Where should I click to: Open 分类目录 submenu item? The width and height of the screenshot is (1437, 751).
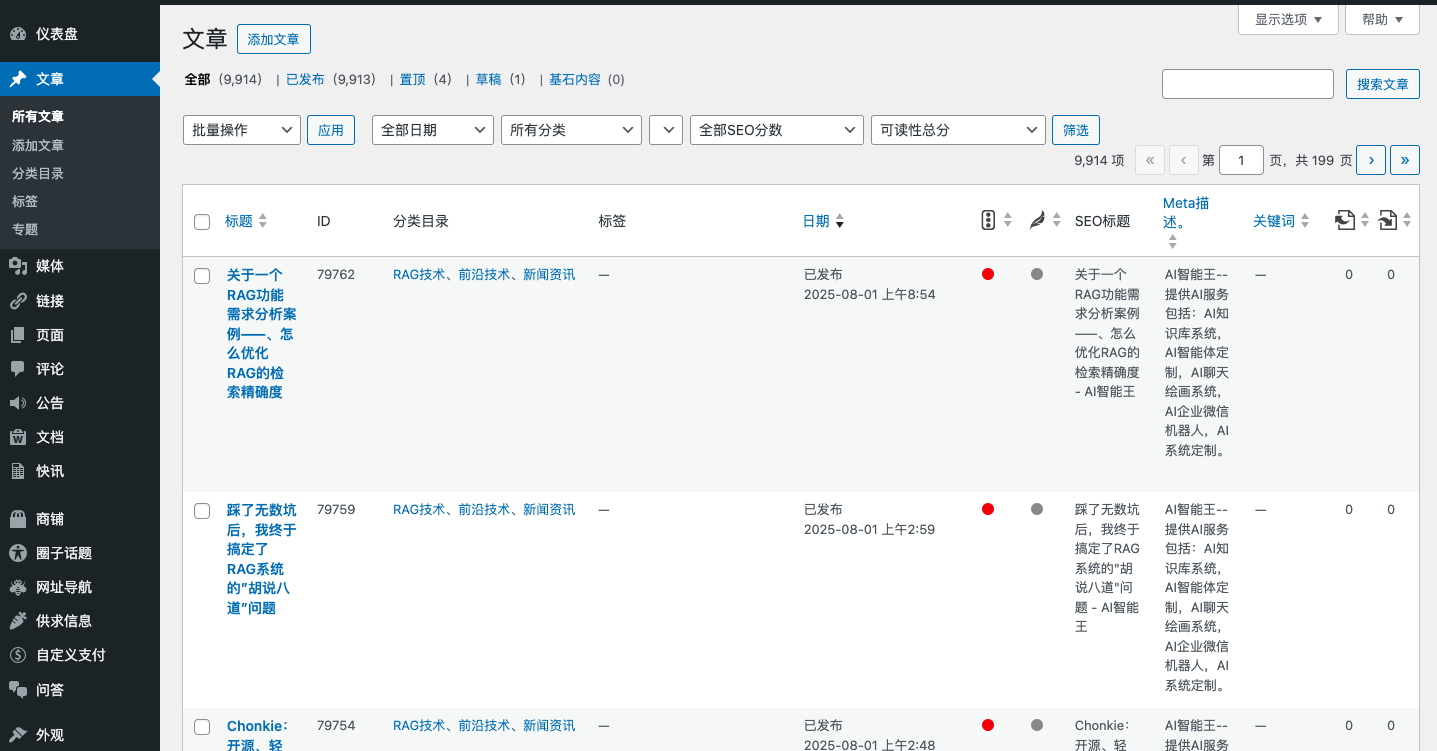click(38, 173)
